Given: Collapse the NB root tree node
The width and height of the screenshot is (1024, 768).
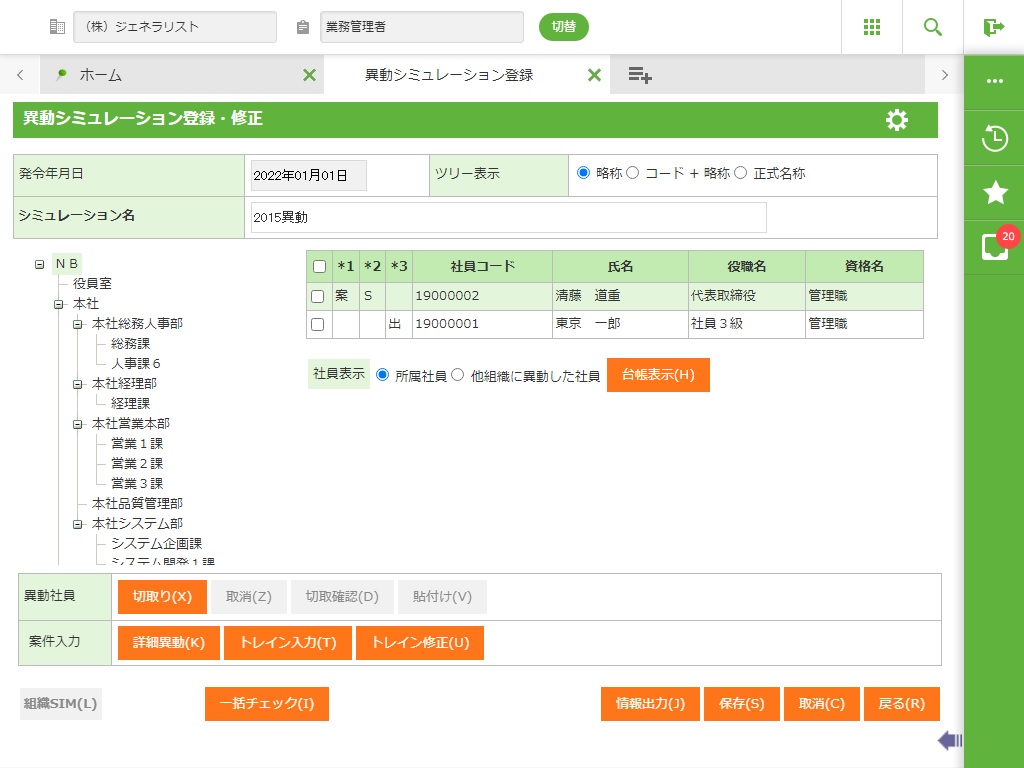Looking at the screenshot, I should point(39,264).
